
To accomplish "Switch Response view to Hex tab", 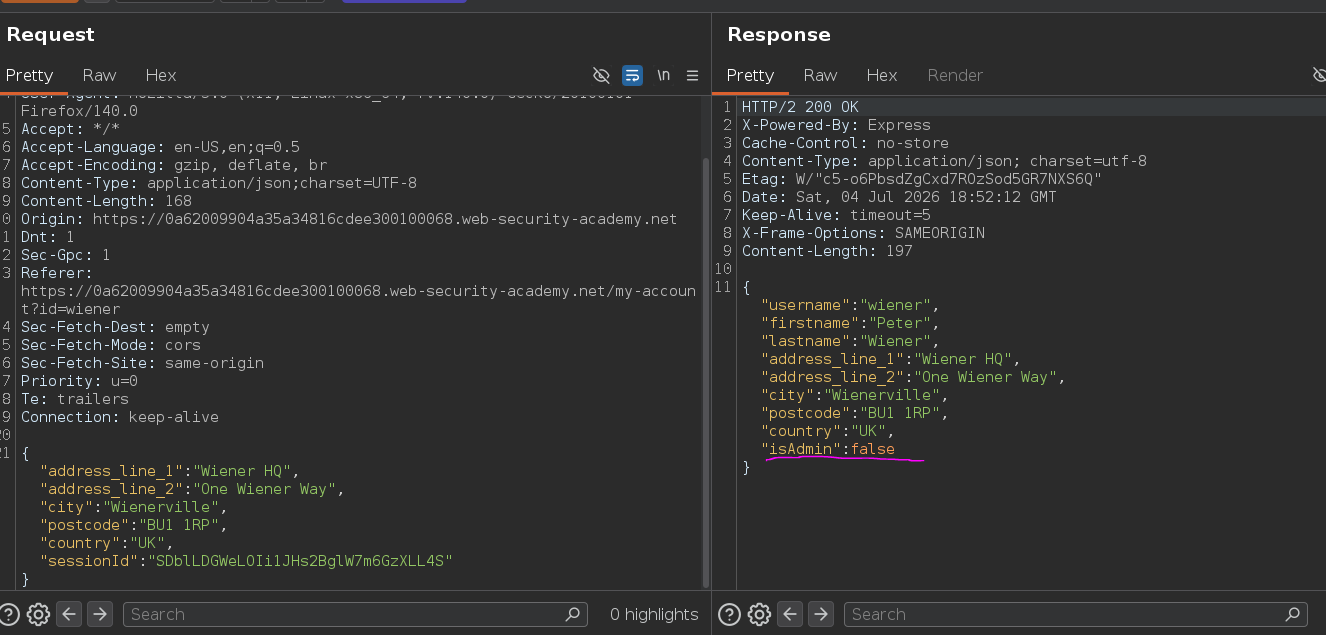I will point(882,75).
